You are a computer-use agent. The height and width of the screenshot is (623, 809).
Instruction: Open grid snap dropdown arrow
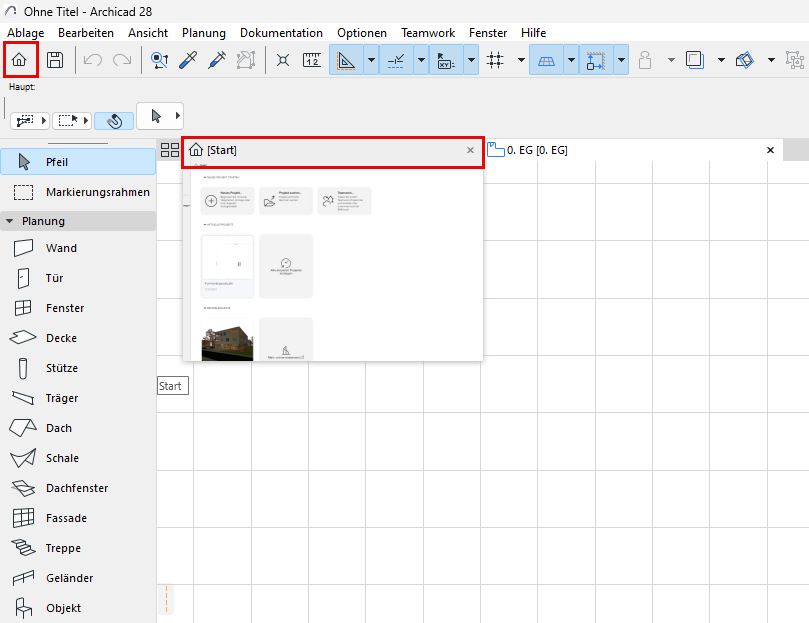tap(521, 60)
